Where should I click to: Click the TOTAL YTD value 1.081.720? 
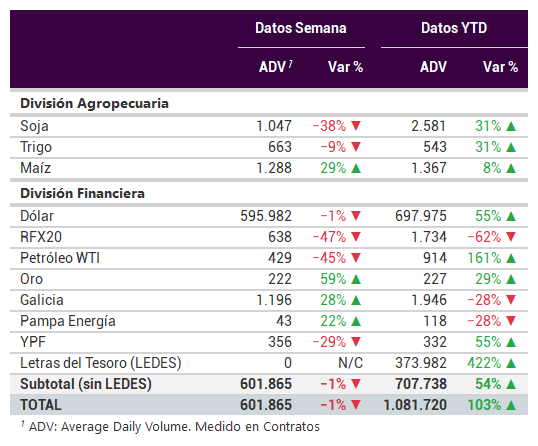pyautogui.click(x=415, y=405)
